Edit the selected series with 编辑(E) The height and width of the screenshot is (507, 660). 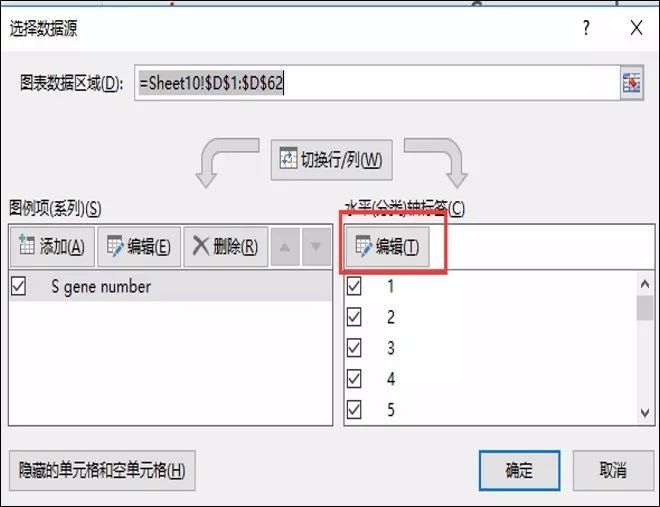click(x=139, y=247)
